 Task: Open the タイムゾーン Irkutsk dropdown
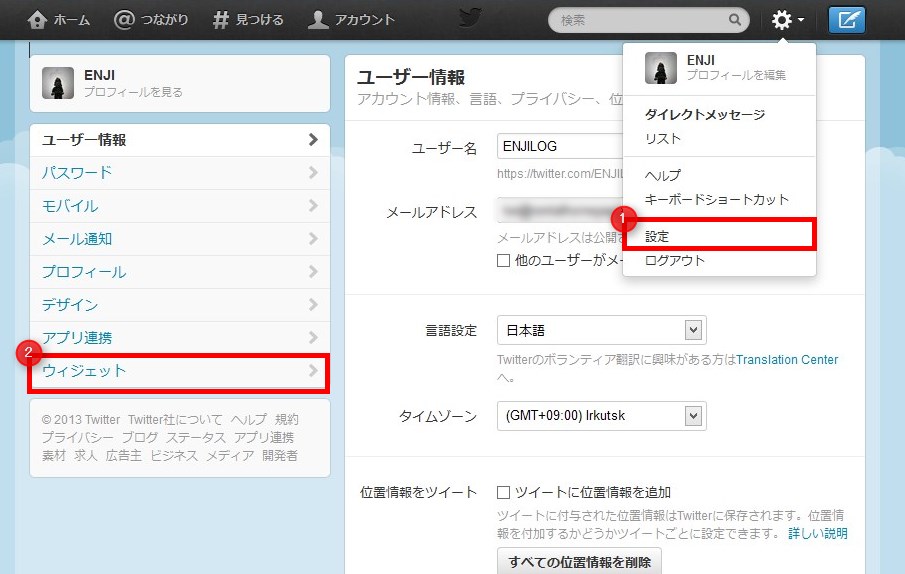tap(601, 416)
